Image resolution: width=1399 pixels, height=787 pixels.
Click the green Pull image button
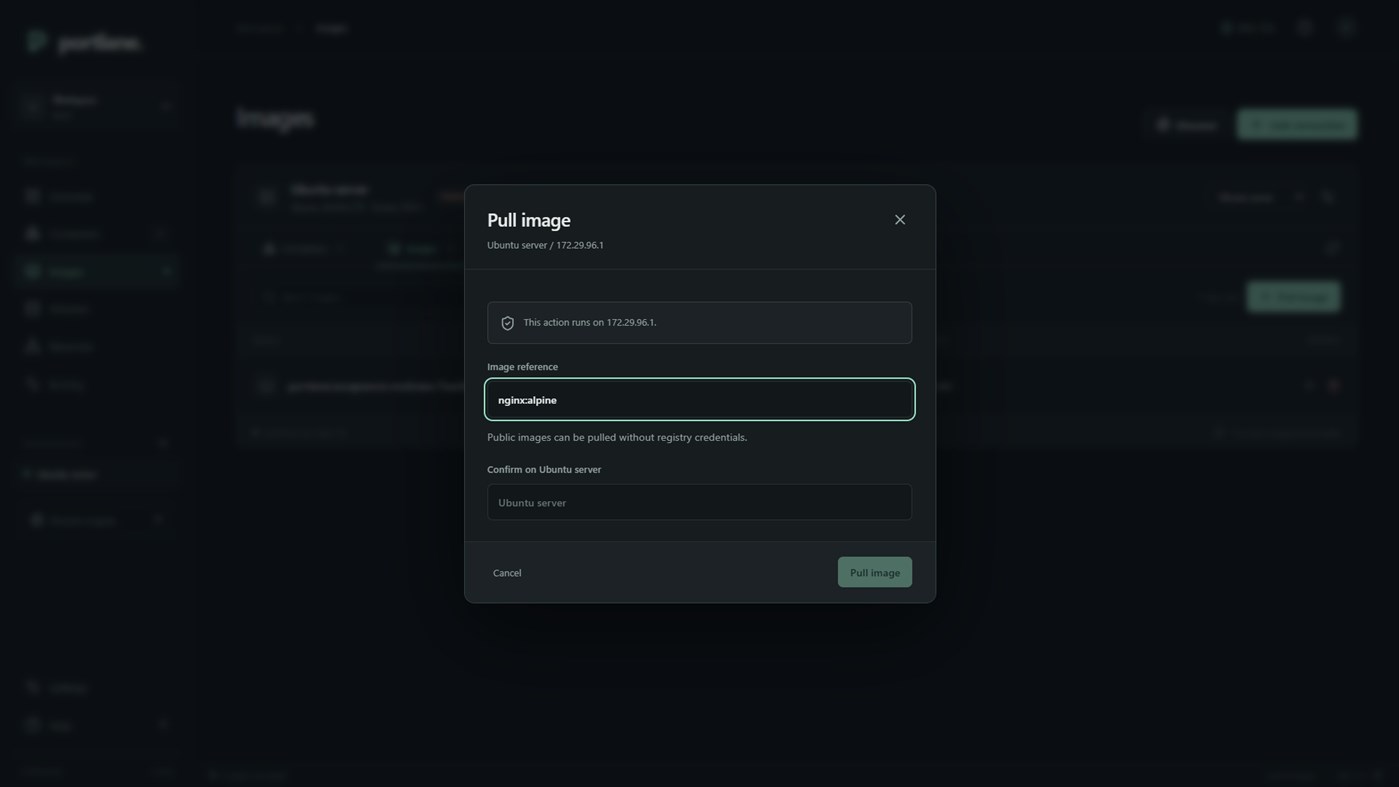click(875, 572)
